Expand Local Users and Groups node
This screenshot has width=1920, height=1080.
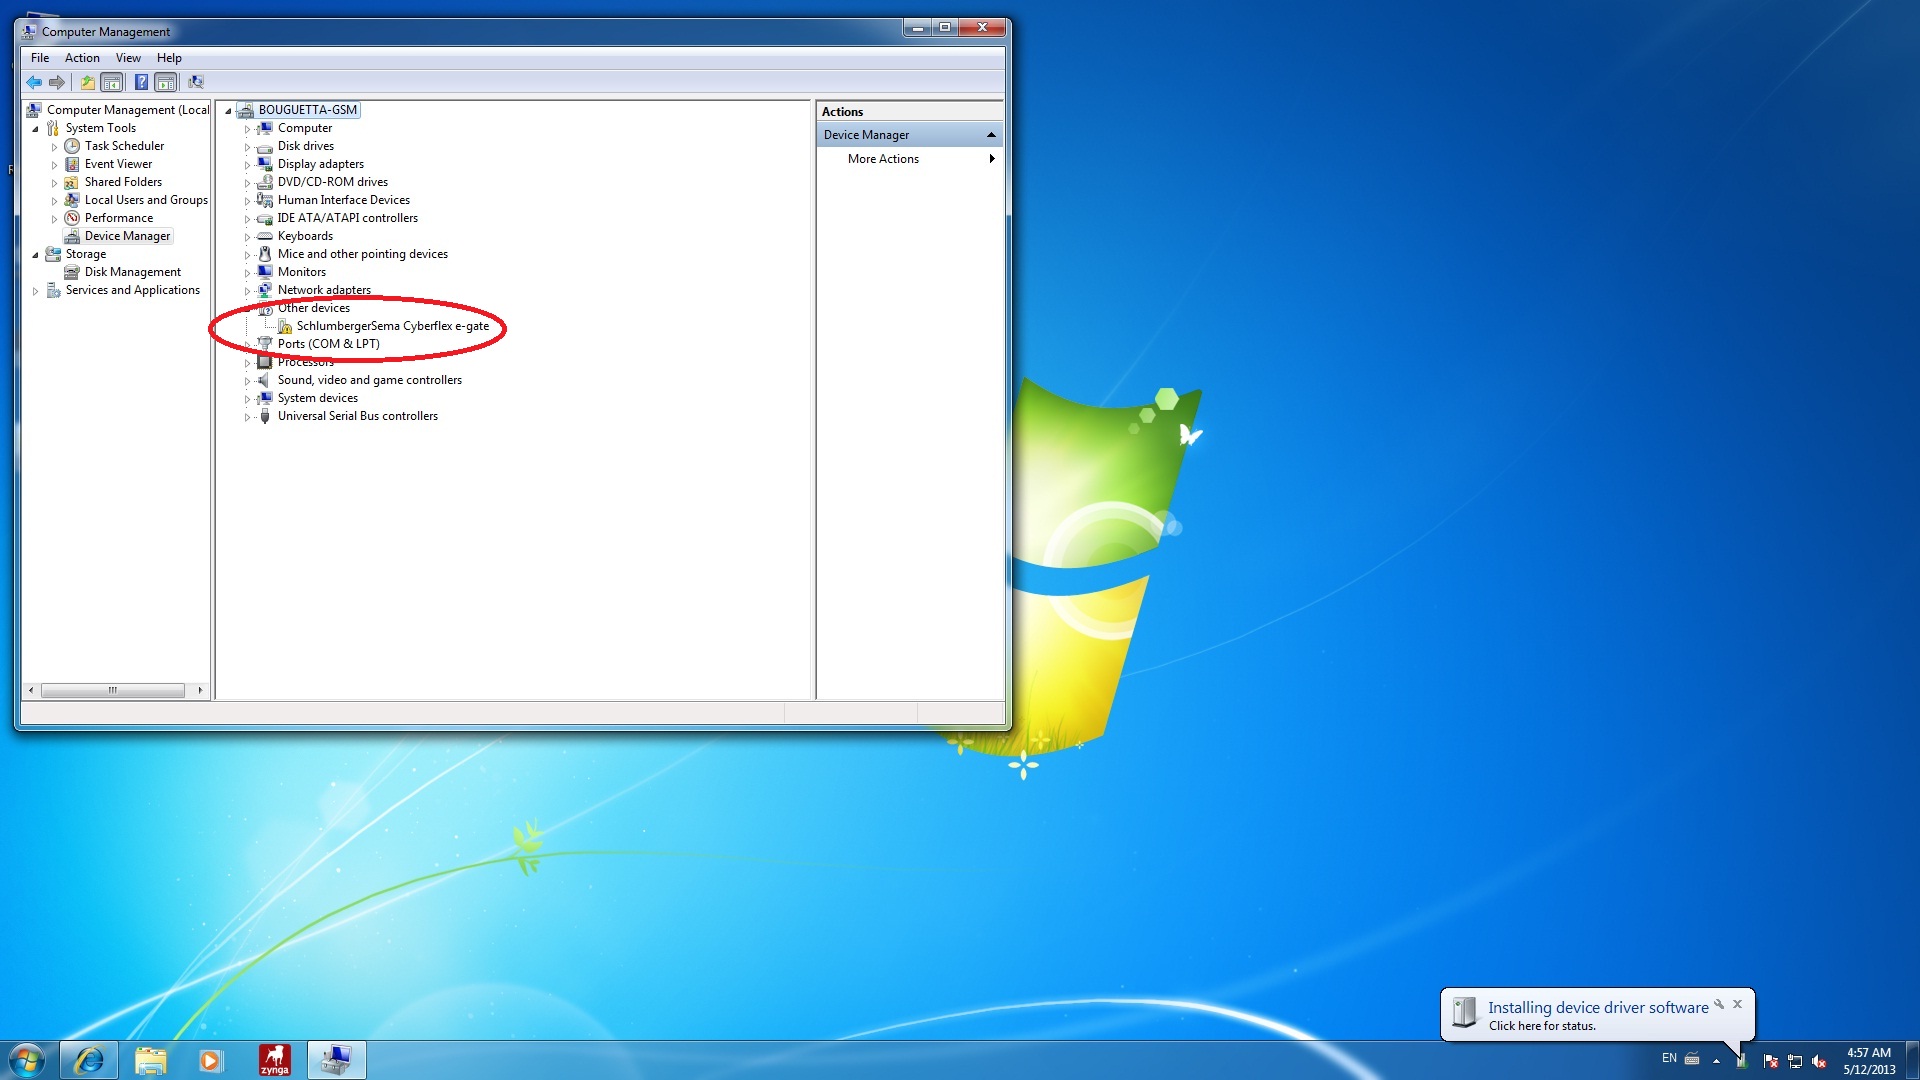coord(54,201)
